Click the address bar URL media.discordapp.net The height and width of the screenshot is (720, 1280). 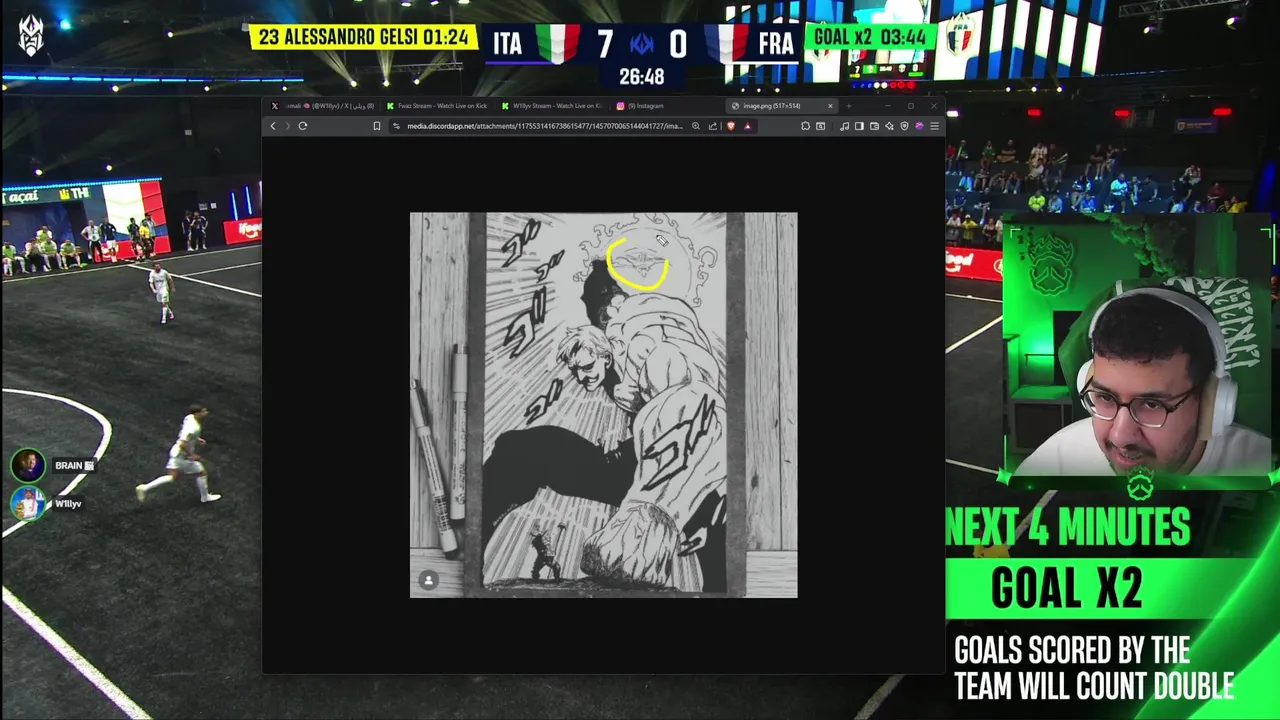coord(544,126)
